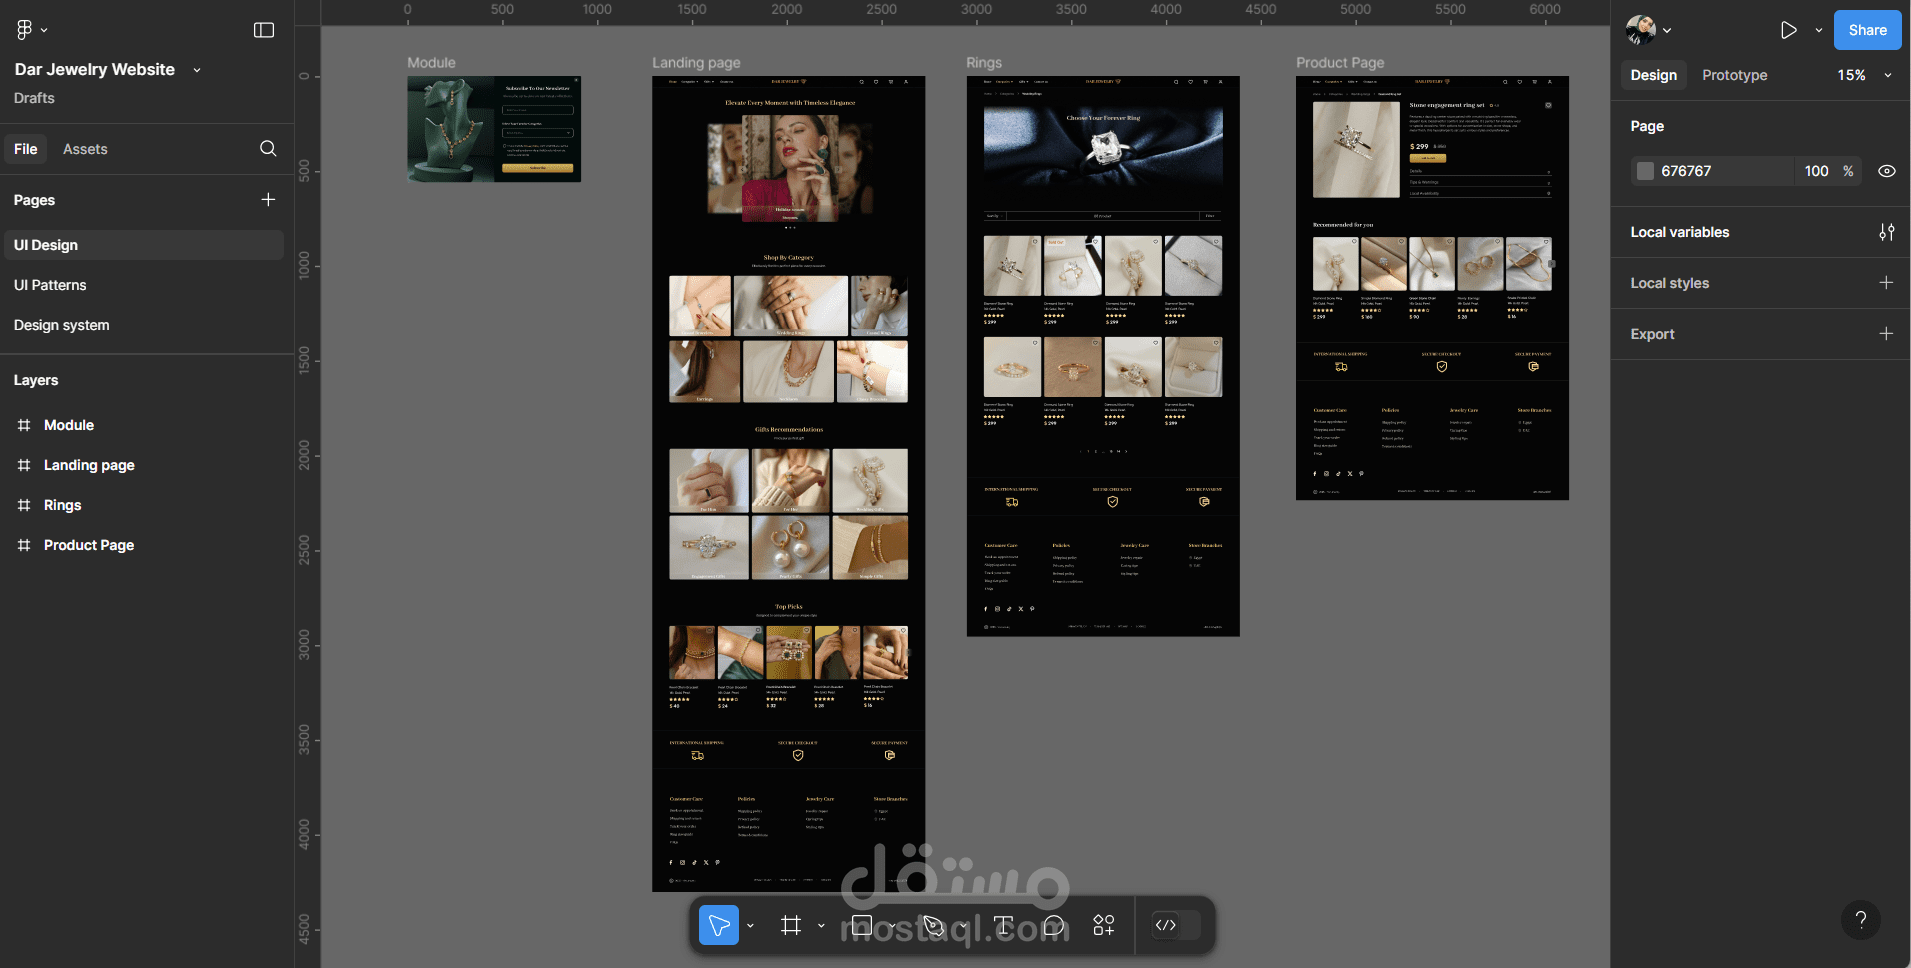1911x968 pixels.
Task: Open the UI Design page
Action: tap(143, 245)
